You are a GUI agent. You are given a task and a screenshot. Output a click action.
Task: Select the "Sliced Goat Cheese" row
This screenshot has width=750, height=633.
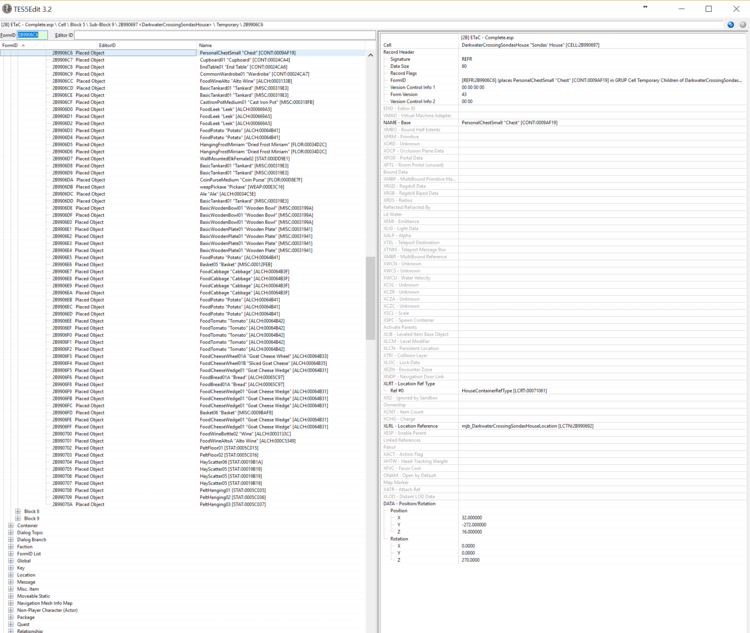point(183,363)
